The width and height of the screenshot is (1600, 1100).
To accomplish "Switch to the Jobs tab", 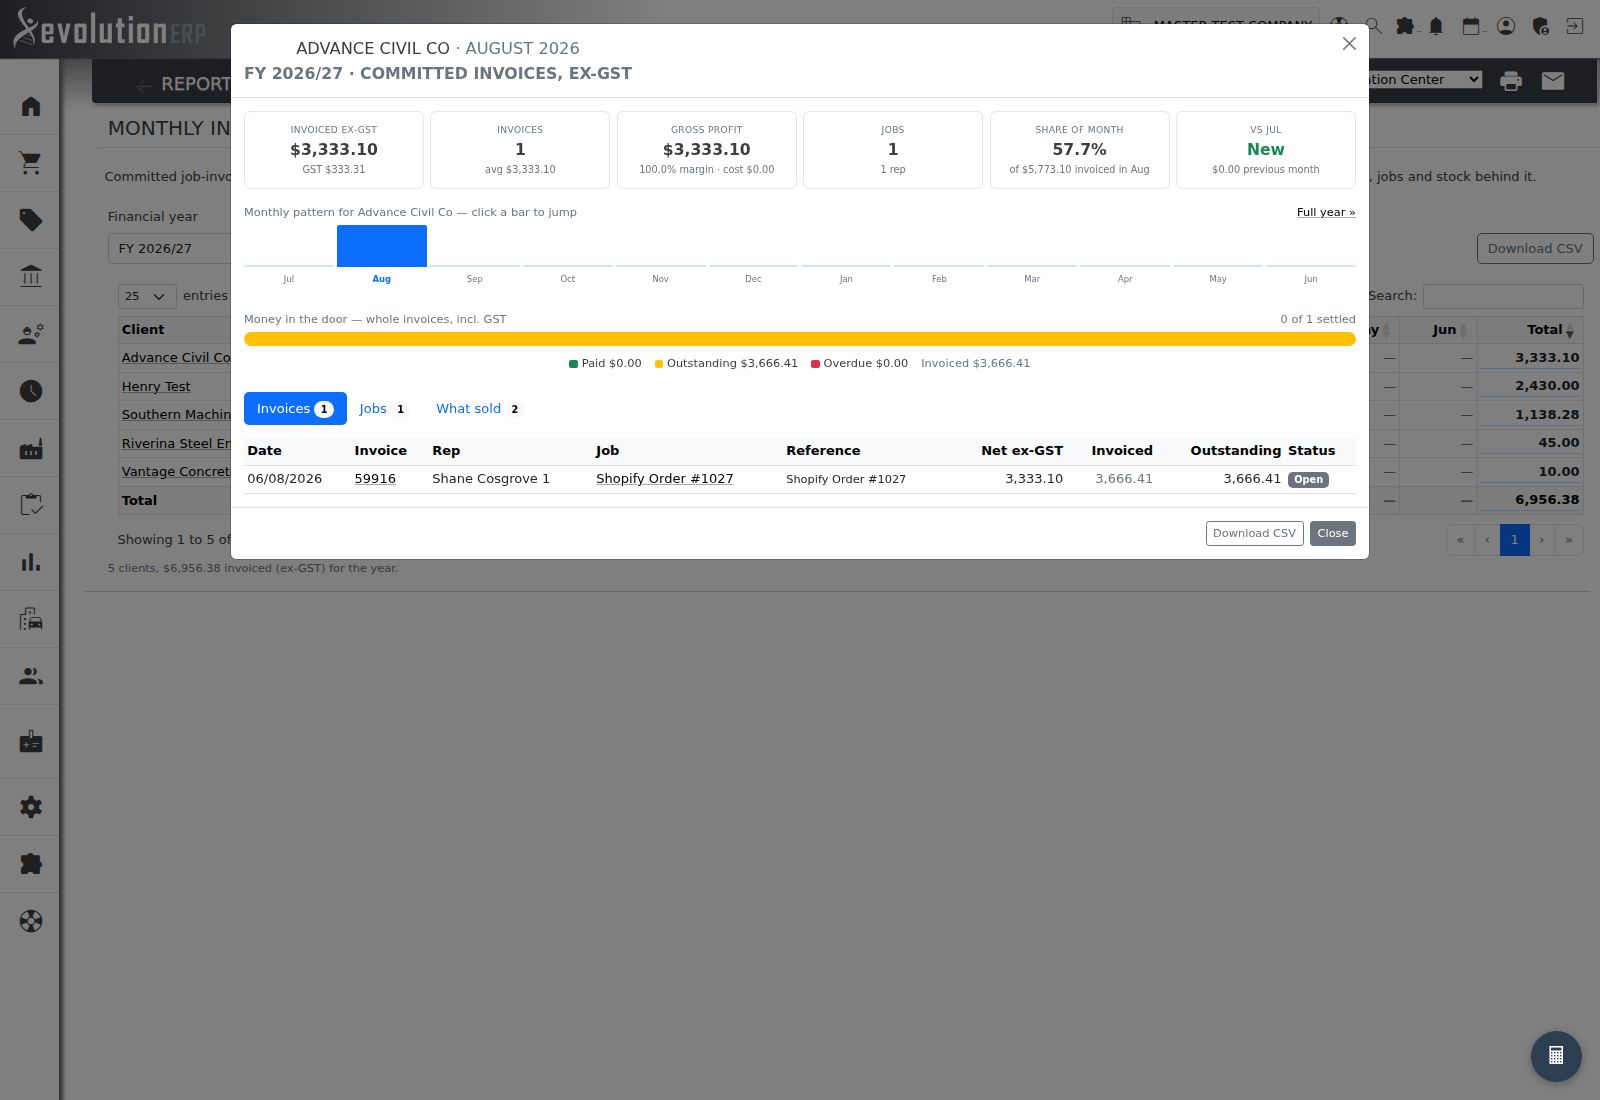I will pos(382,408).
